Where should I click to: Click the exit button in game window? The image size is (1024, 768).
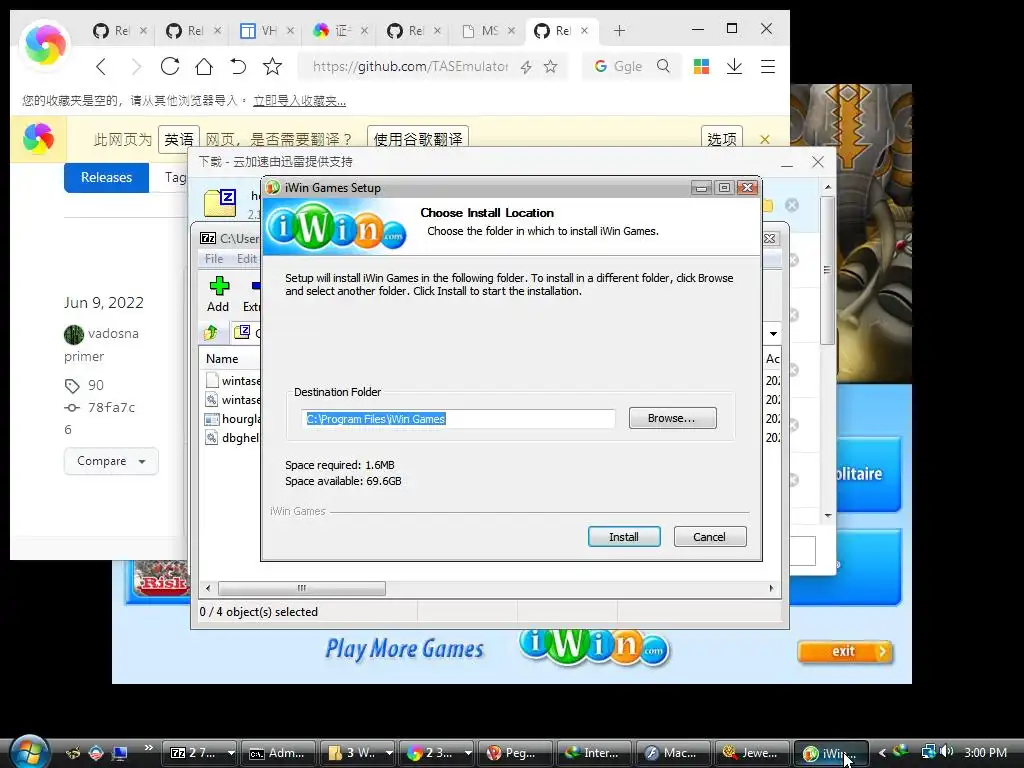(845, 651)
